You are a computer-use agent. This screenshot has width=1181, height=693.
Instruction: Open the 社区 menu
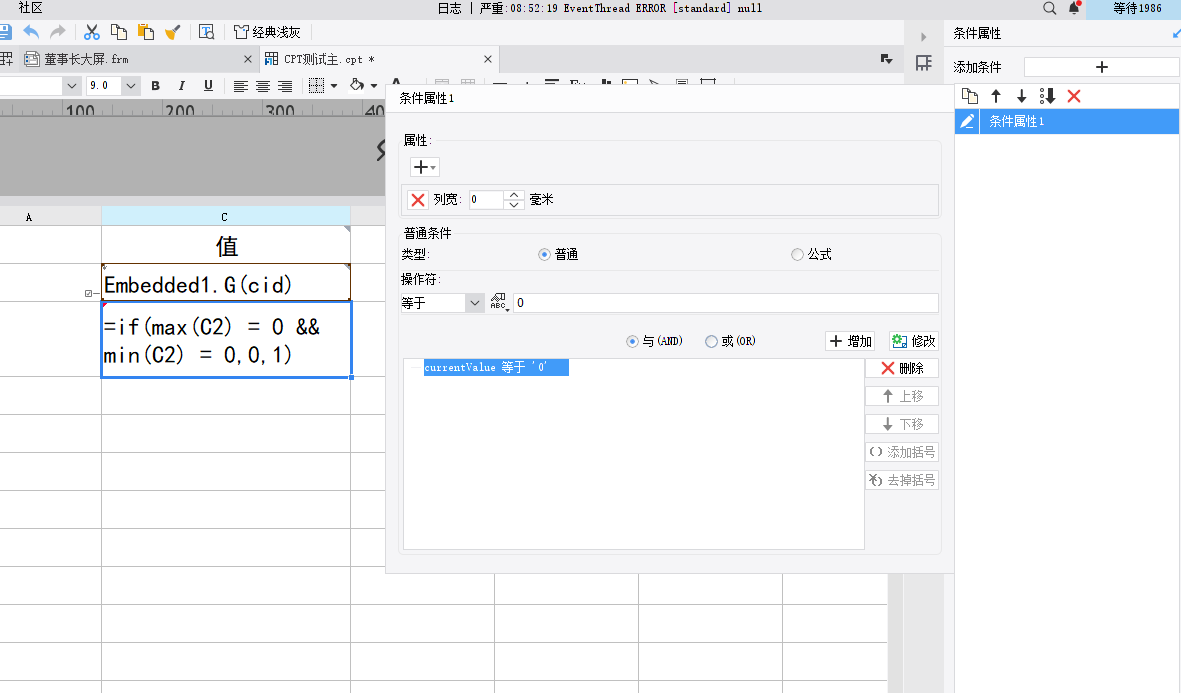point(30,8)
